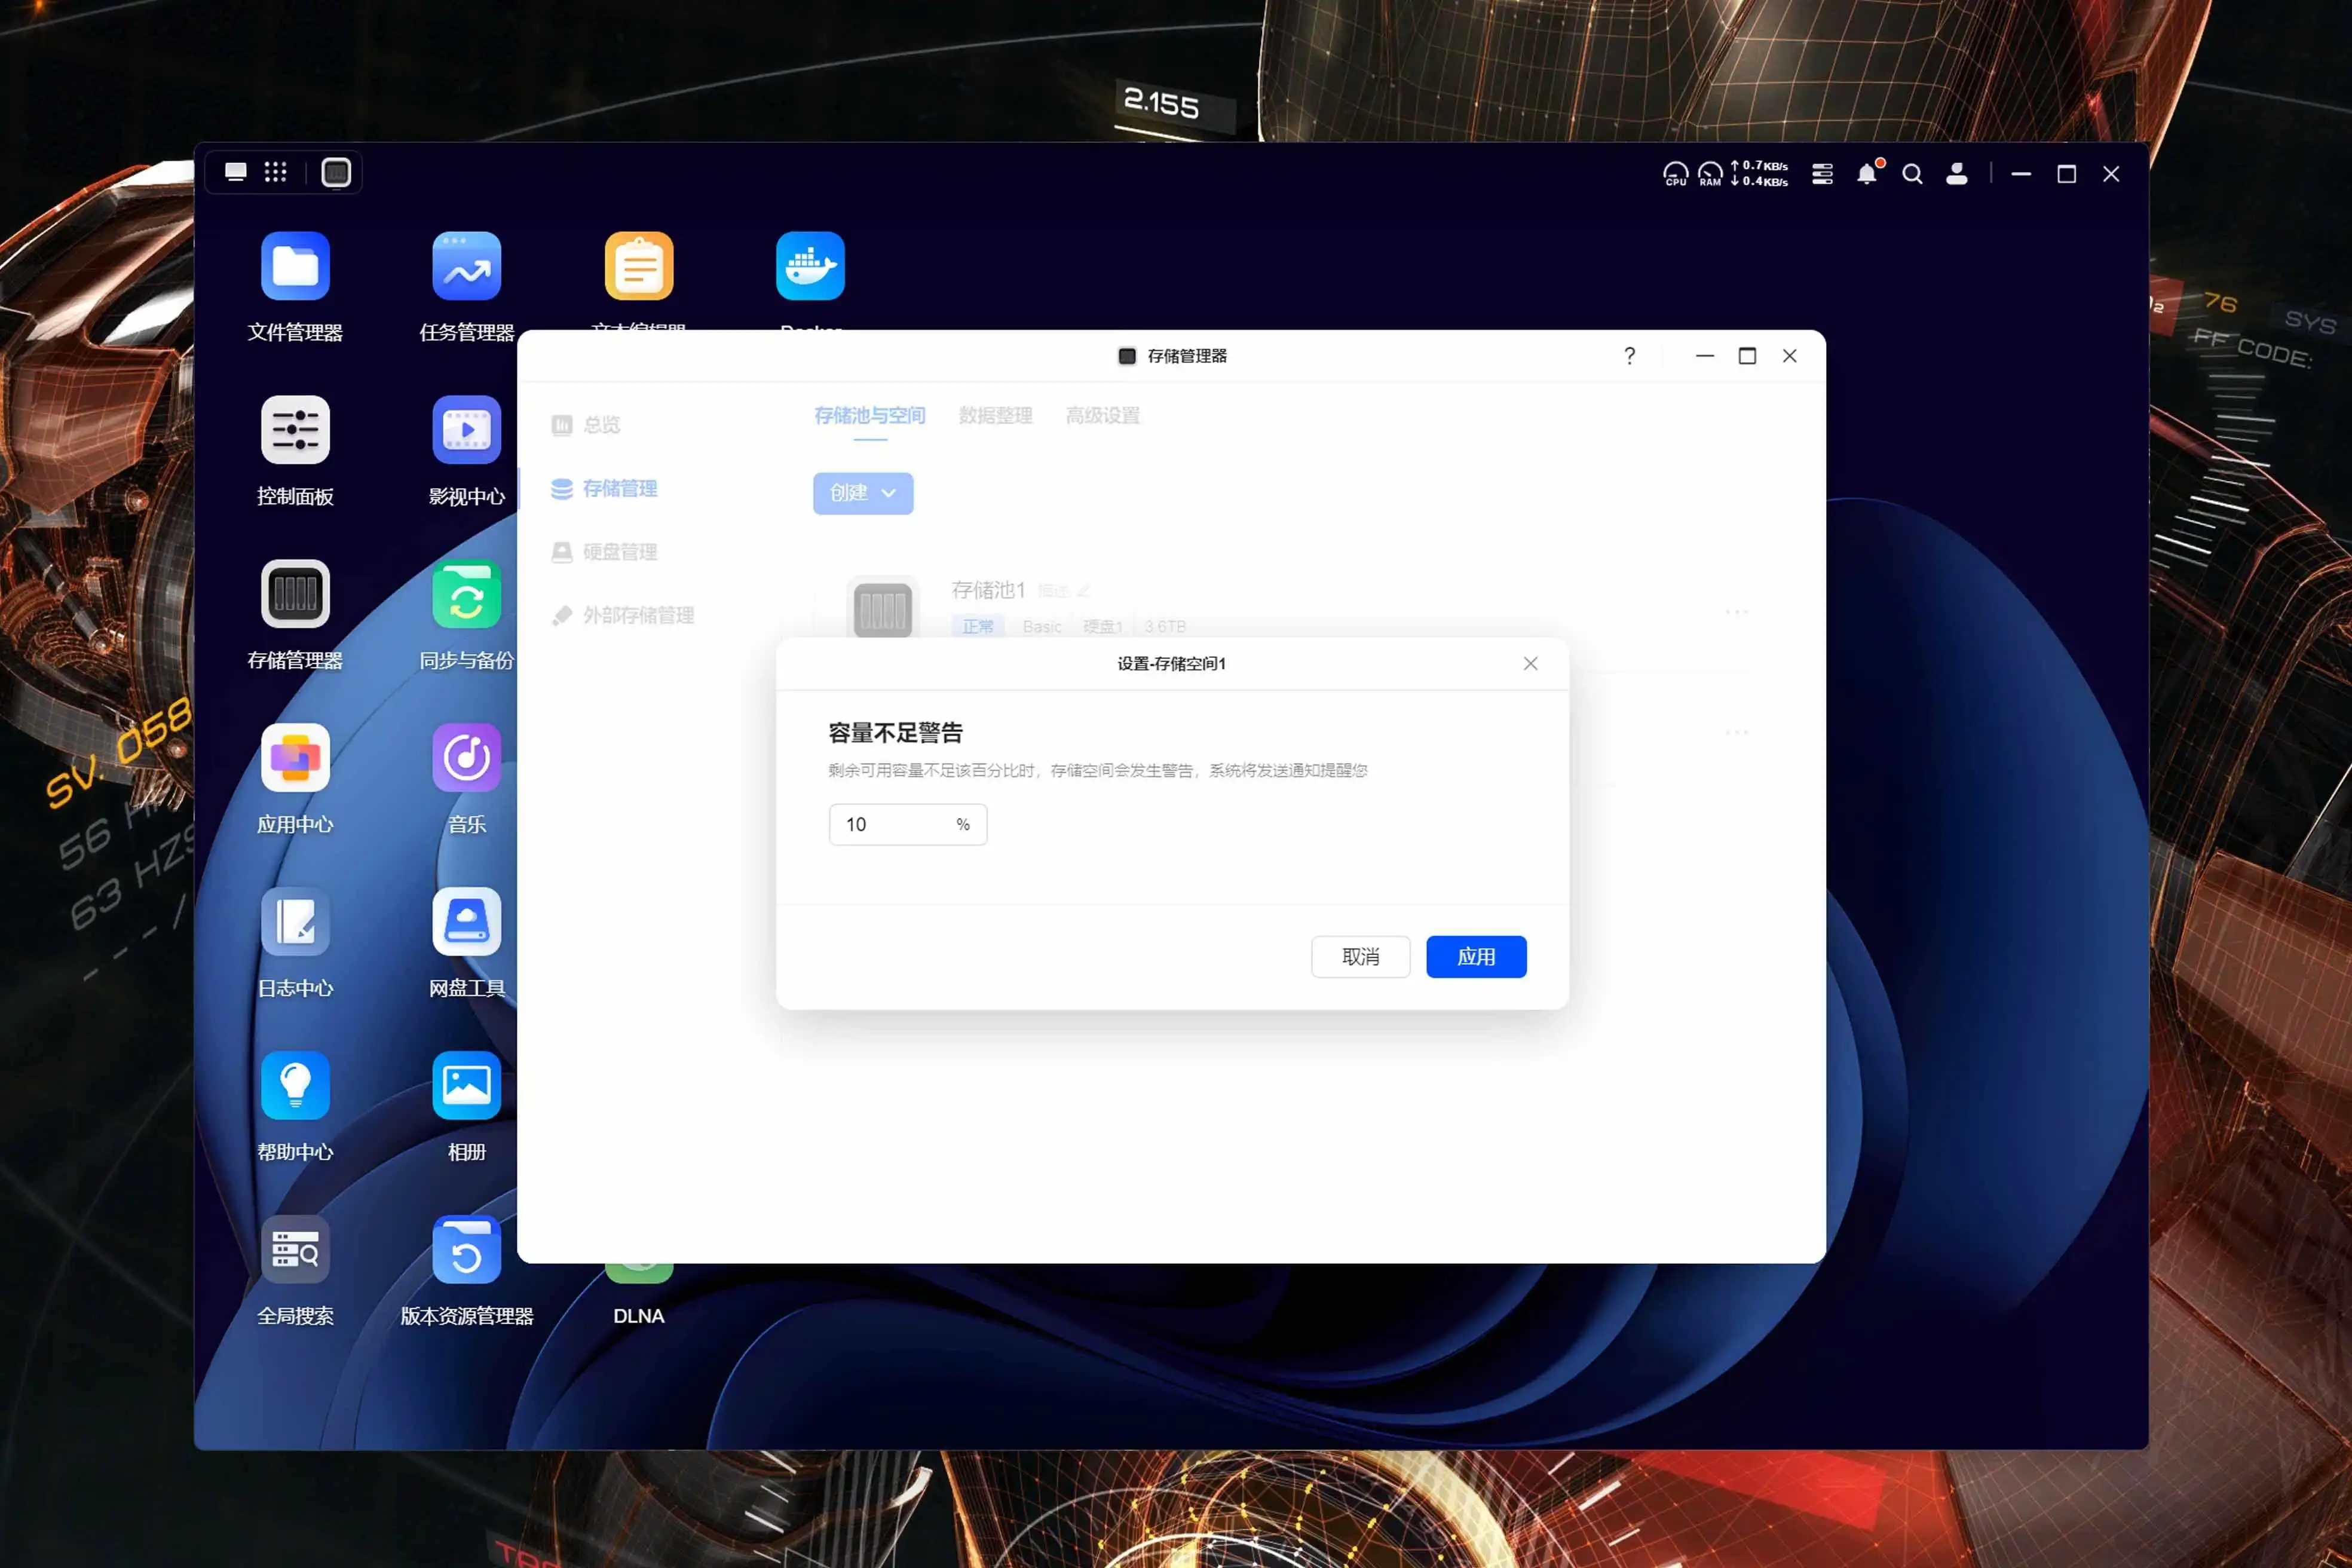
Task: Switch to 数据整理 tab
Action: [x=995, y=415]
